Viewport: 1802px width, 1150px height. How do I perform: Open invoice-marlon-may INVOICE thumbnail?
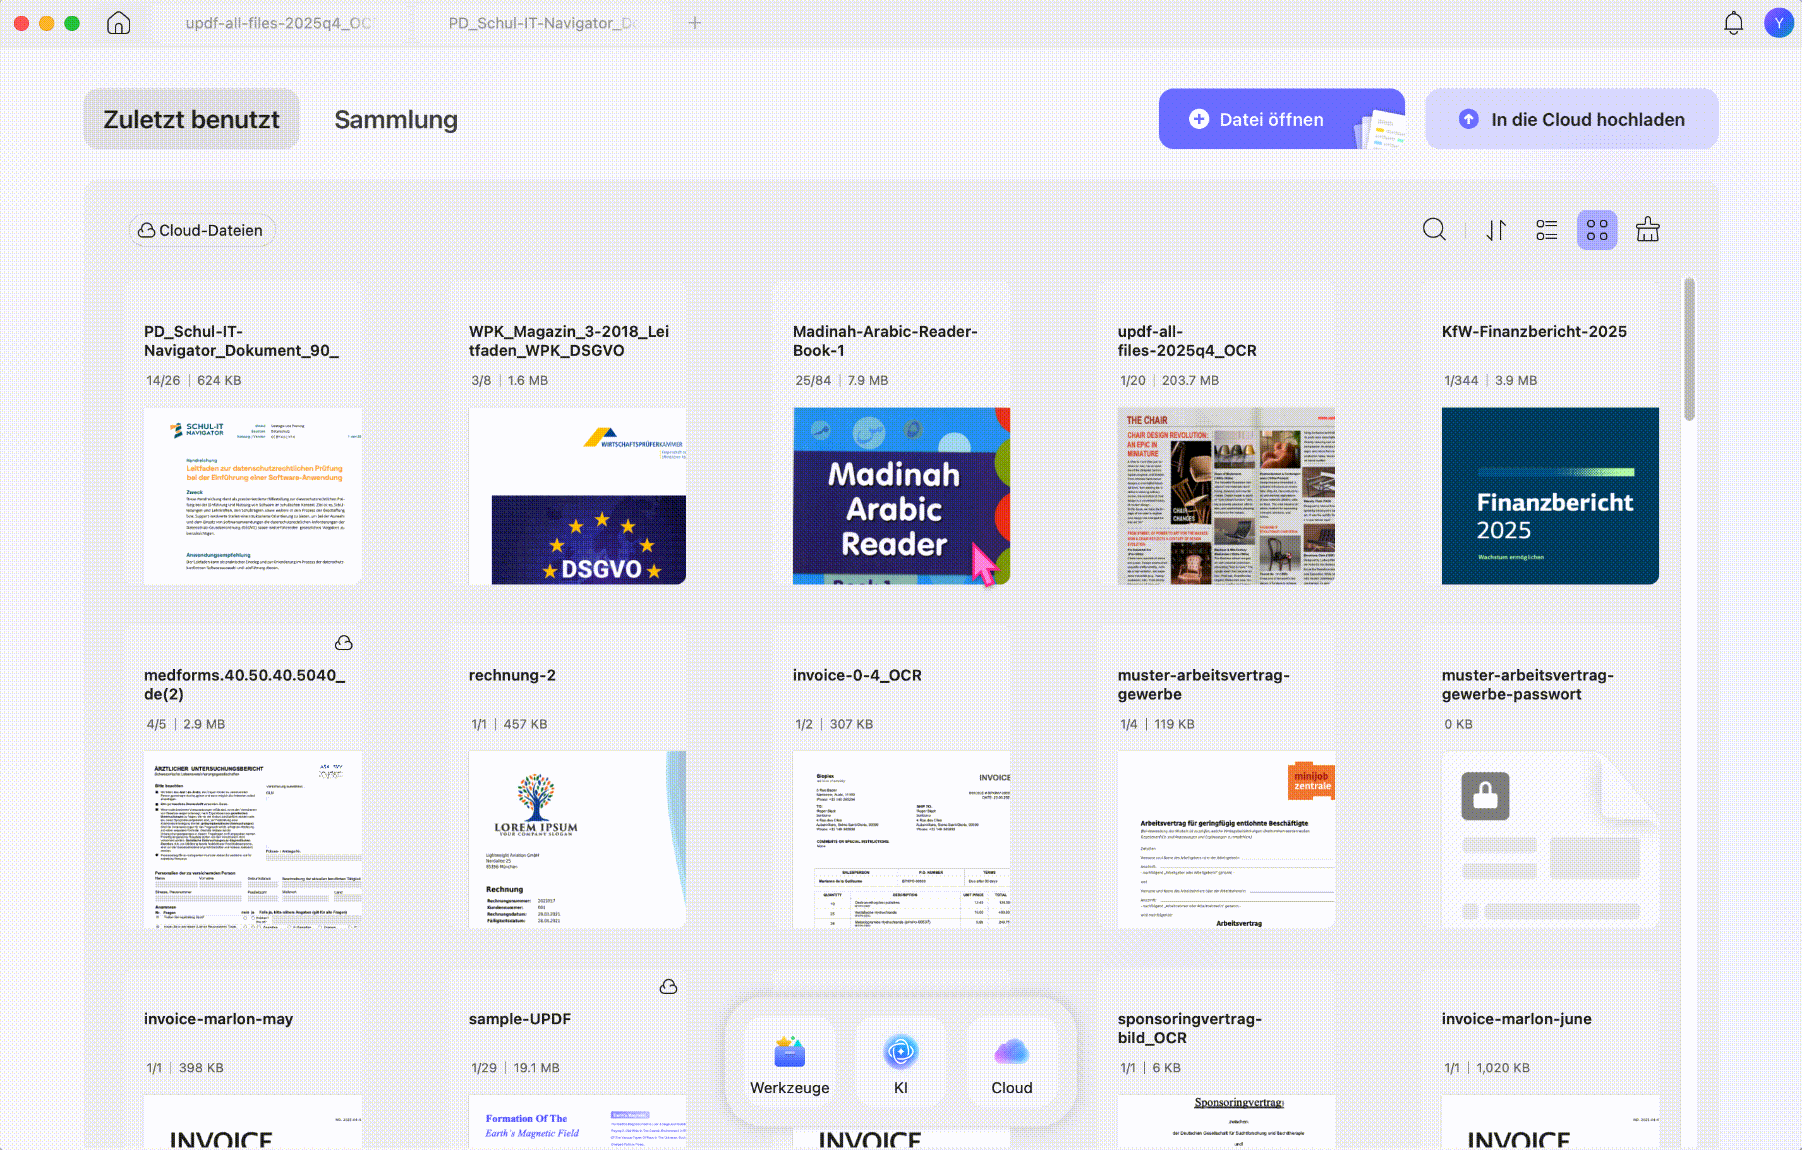point(252,1122)
